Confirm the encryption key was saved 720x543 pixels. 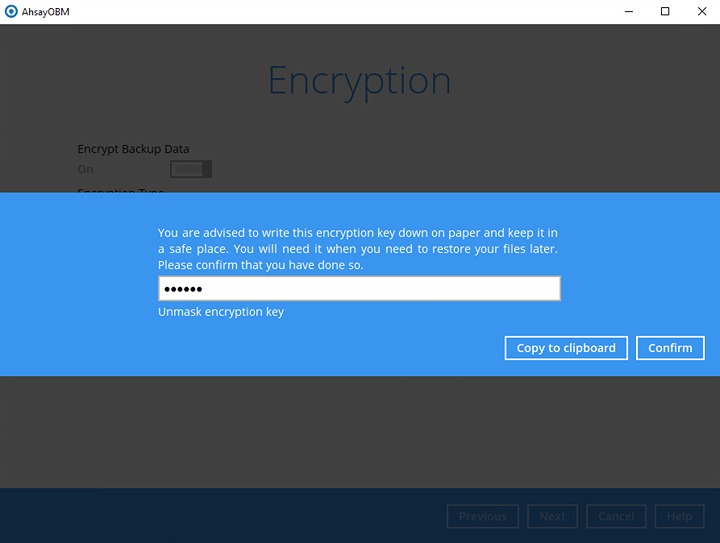pyautogui.click(x=670, y=348)
